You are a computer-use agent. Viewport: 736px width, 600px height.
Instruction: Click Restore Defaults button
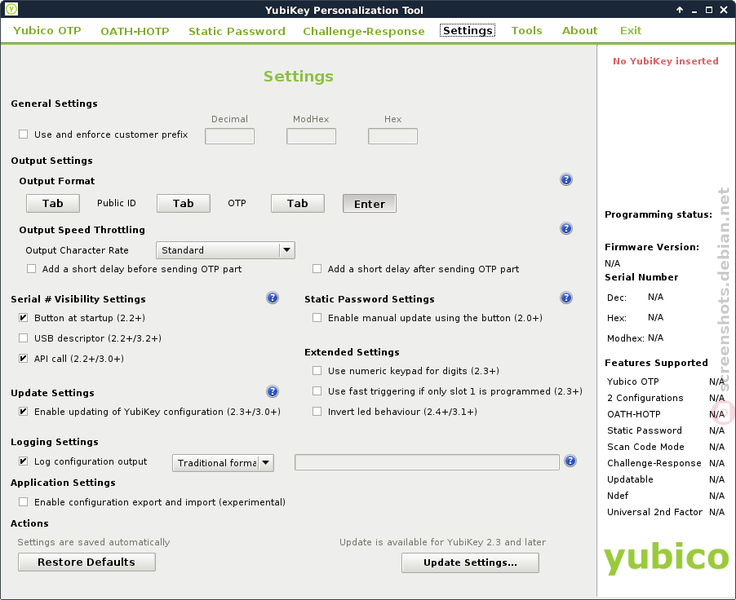[x=86, y=562]
